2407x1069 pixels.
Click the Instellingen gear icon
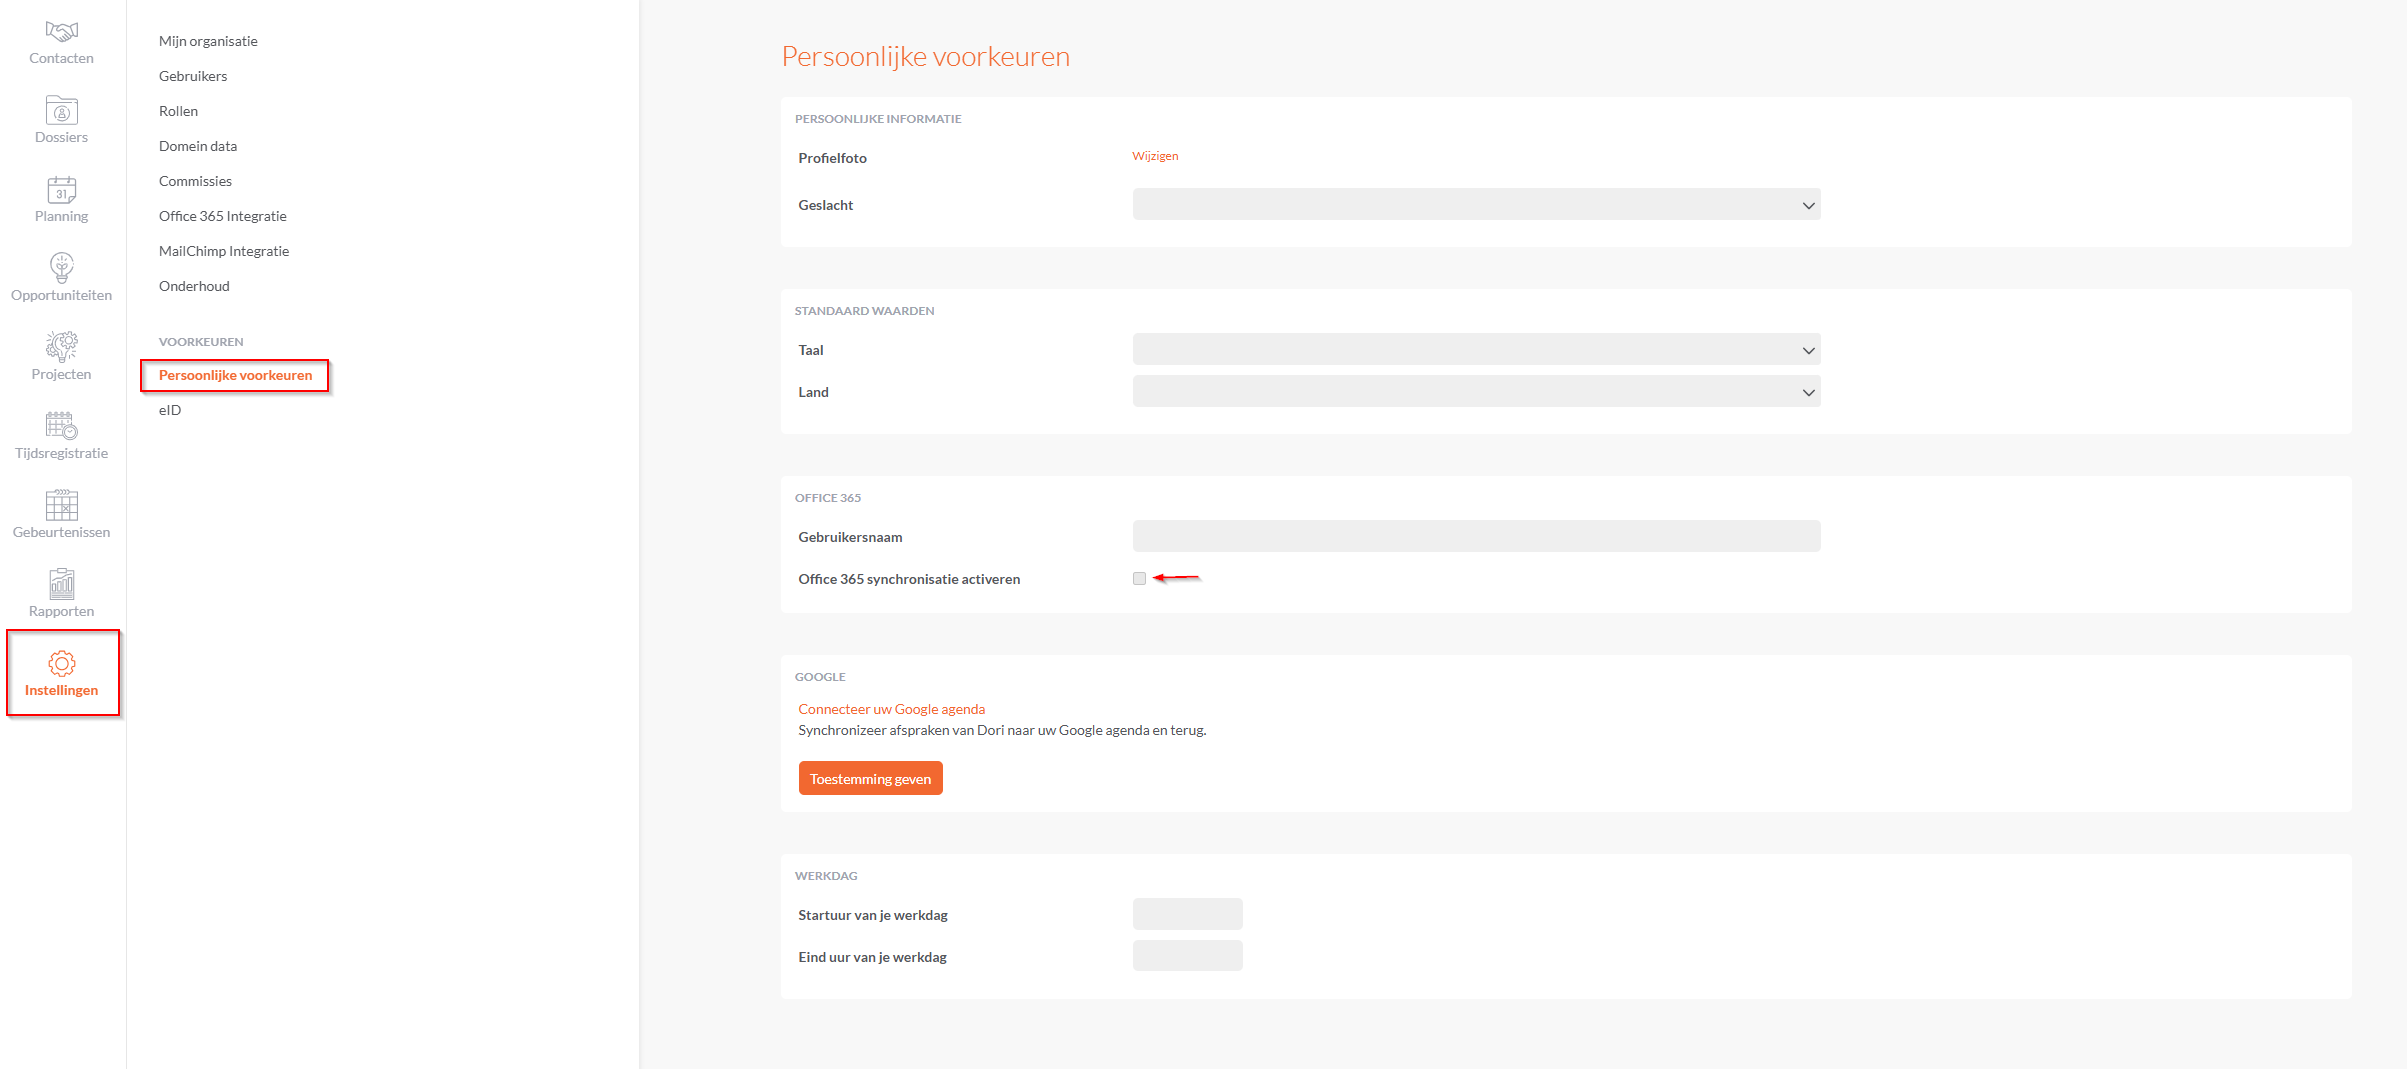click(61, 663)
